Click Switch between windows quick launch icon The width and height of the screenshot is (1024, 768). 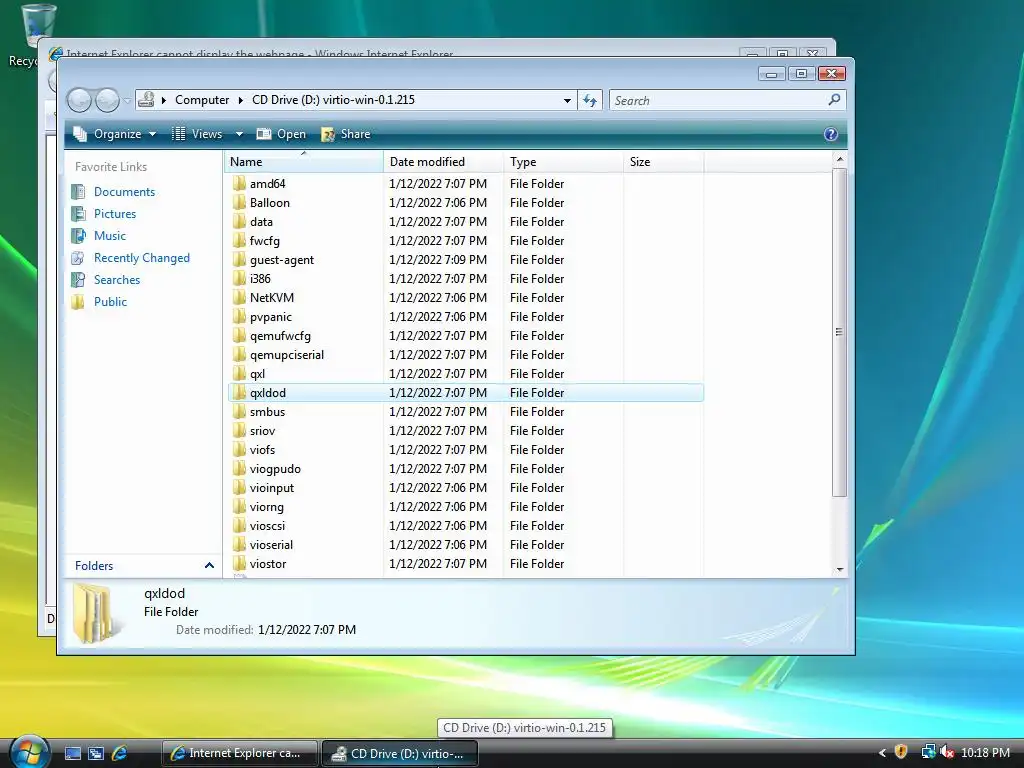coord(95,753)
